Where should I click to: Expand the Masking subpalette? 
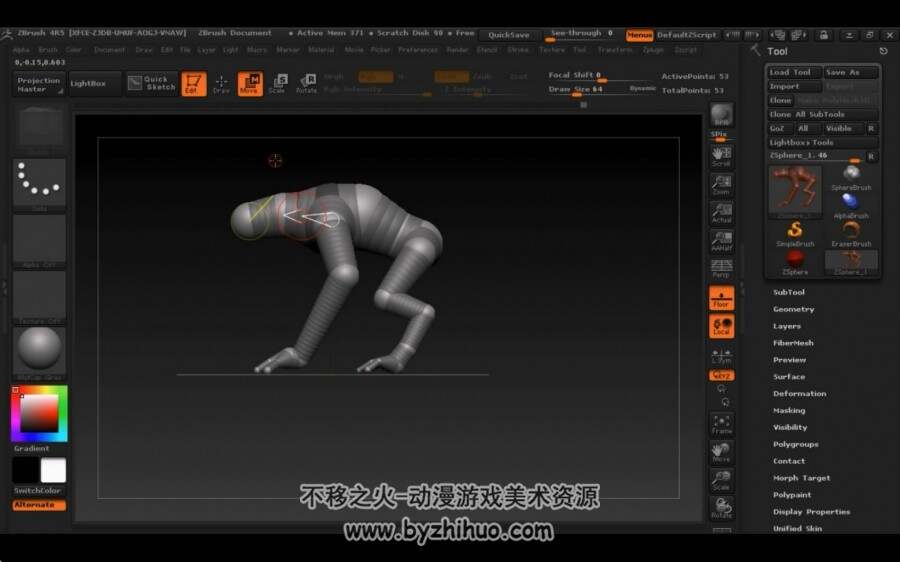[789, 410]
